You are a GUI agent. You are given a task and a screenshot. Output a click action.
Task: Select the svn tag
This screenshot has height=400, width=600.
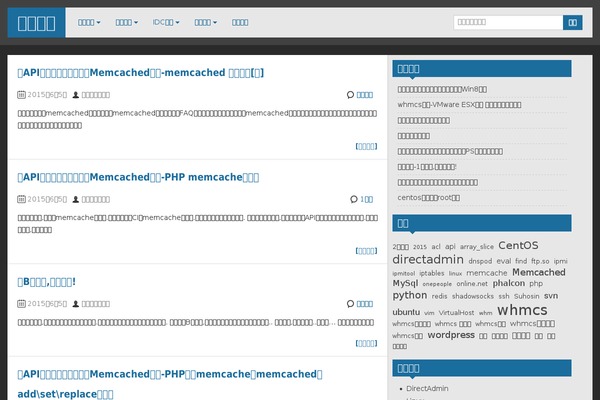click(x=551, y=296)
